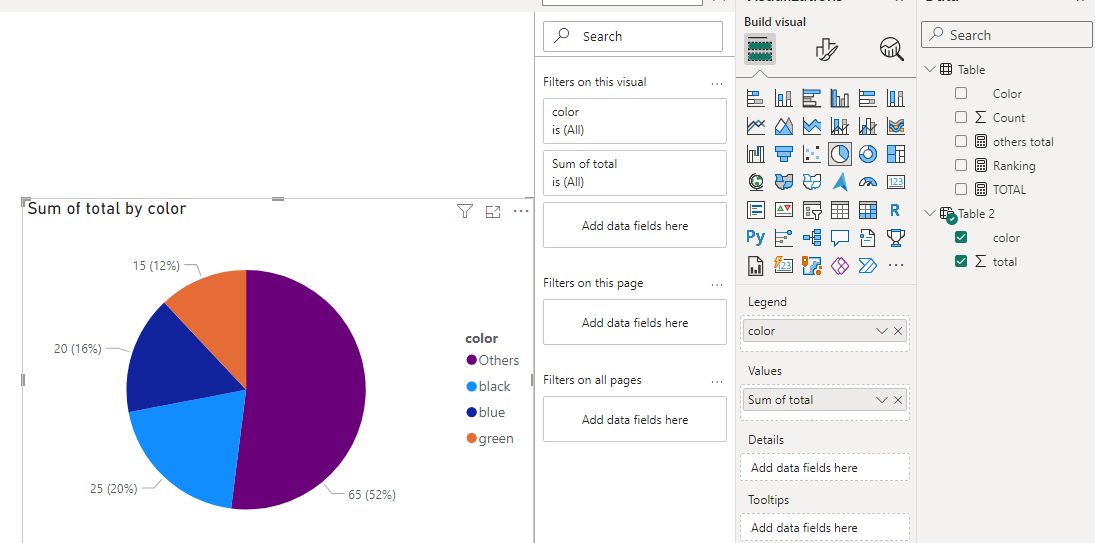Open Focus mode on the pie chart

point(493,211)
